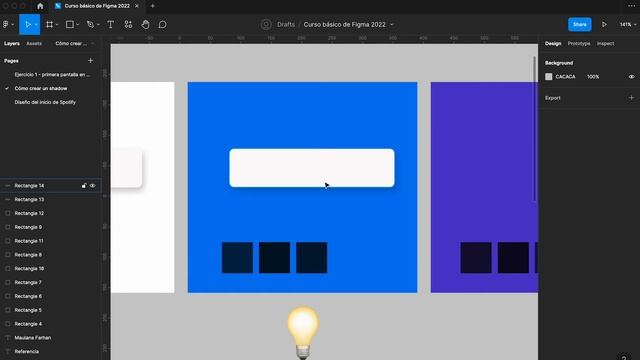The width and height of the screenshot is (640, 360).
Task: Open the Frame tools dropdown arrow
Action: click(57, 25)
